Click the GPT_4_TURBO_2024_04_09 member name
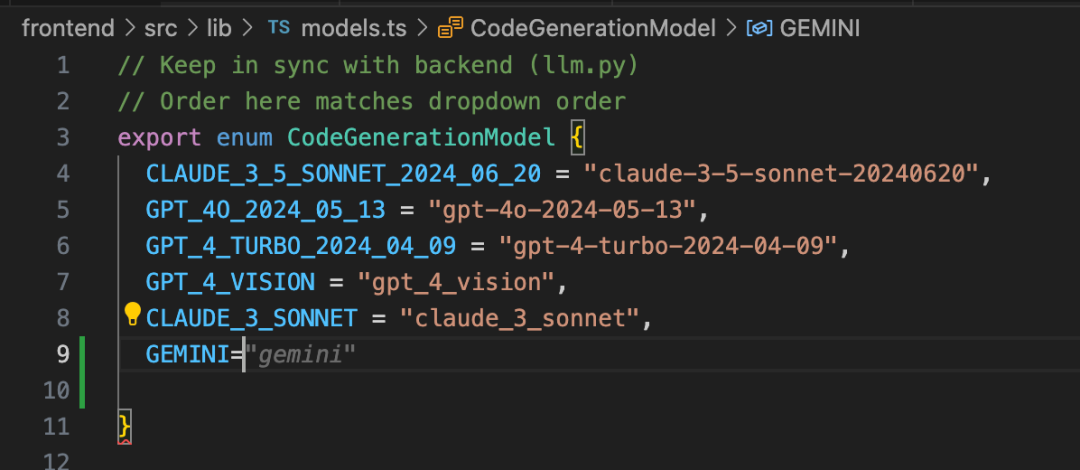The height and width of the screenshot is (470, 1080). coord(301,245)
